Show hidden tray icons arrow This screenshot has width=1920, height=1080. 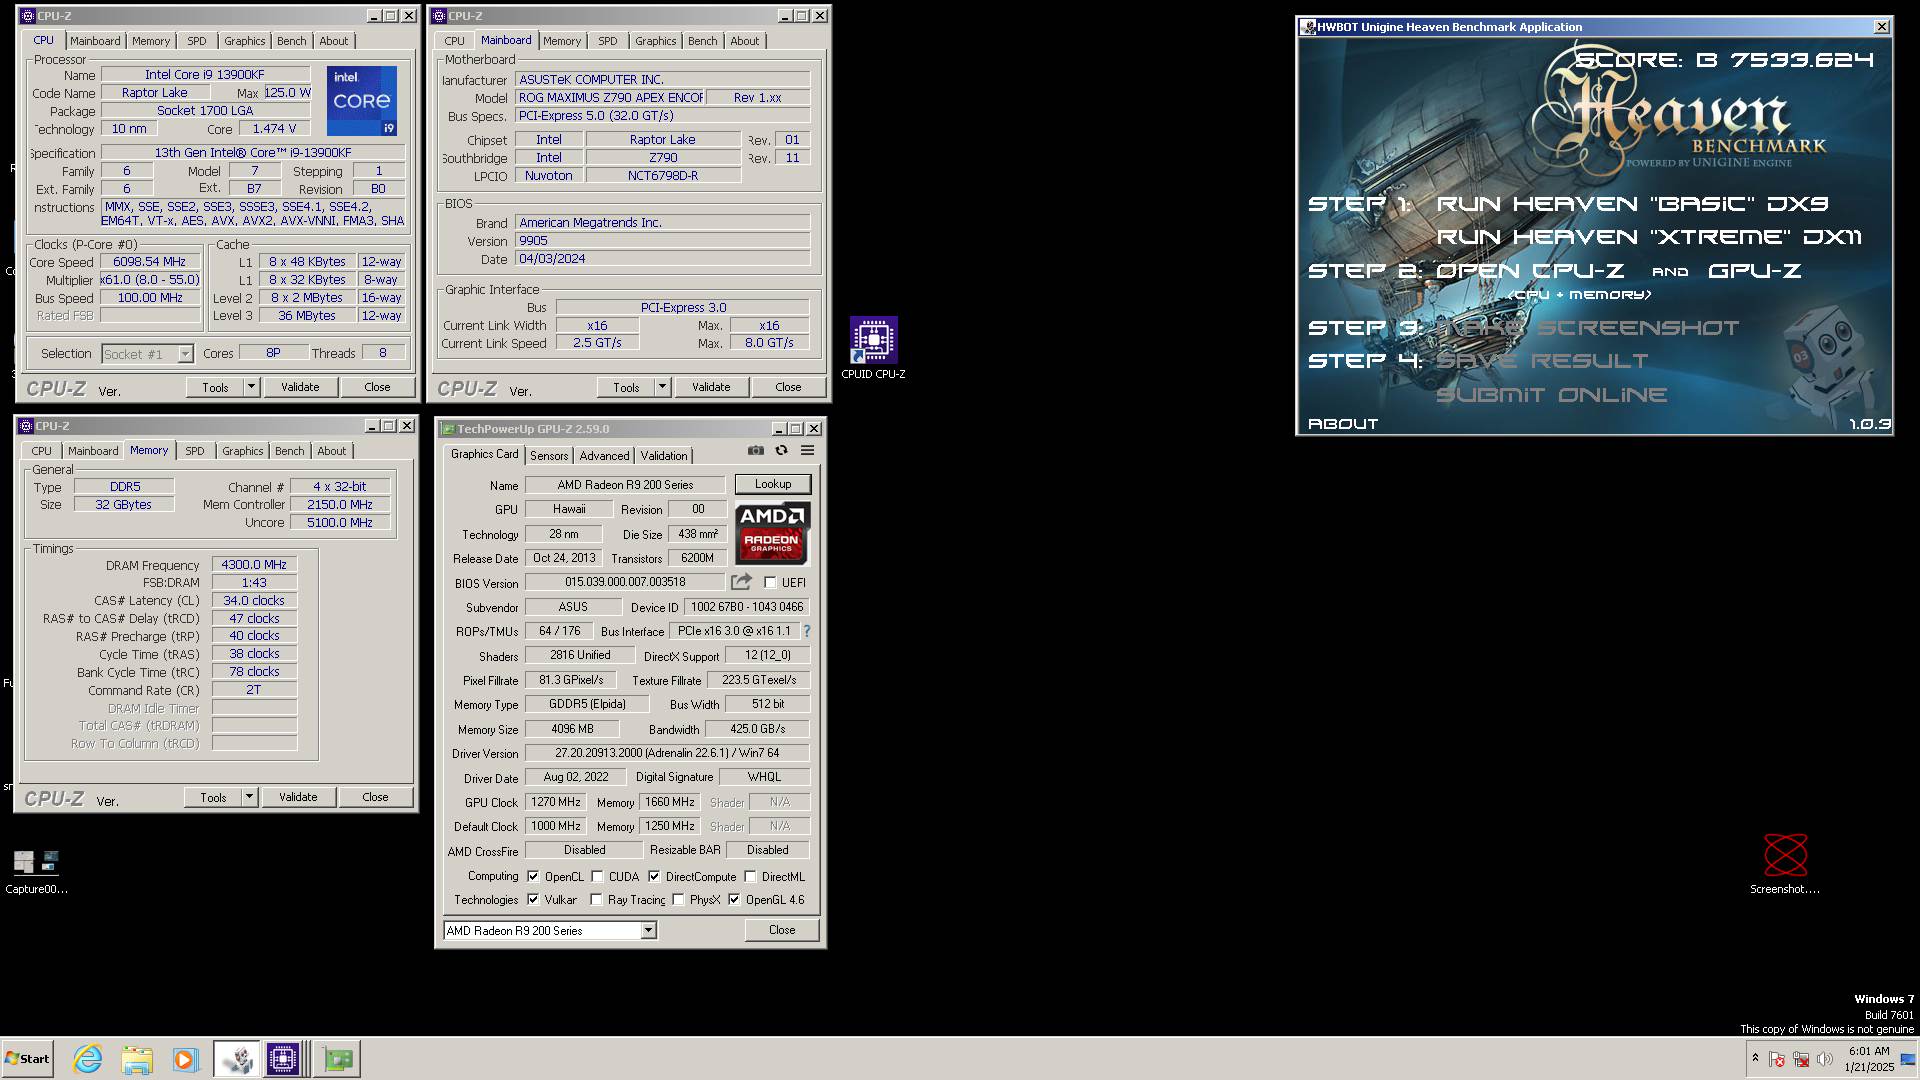click(x=1755, y=1059)
